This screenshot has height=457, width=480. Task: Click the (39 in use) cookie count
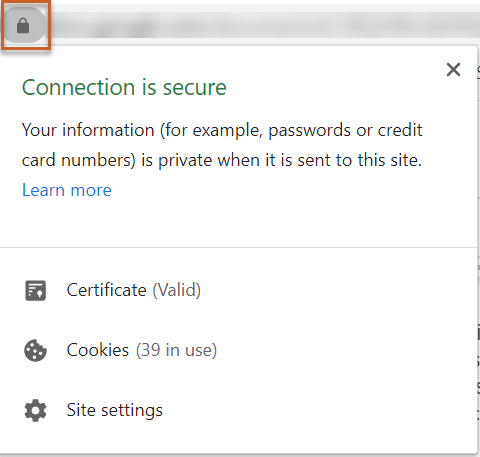176,350
